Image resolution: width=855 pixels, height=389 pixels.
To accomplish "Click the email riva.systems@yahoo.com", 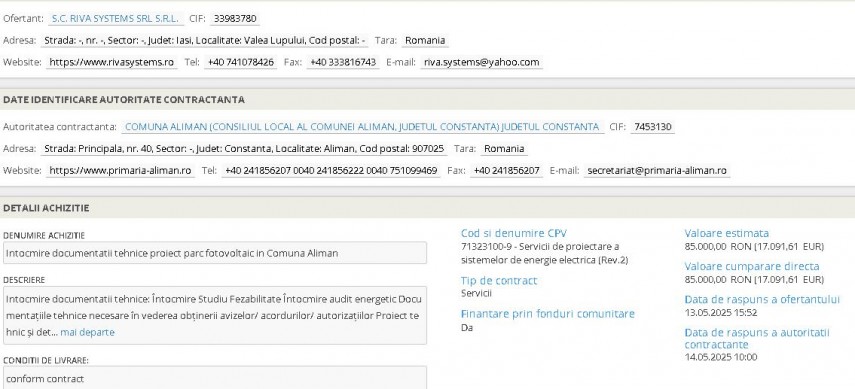I will 481,62.
